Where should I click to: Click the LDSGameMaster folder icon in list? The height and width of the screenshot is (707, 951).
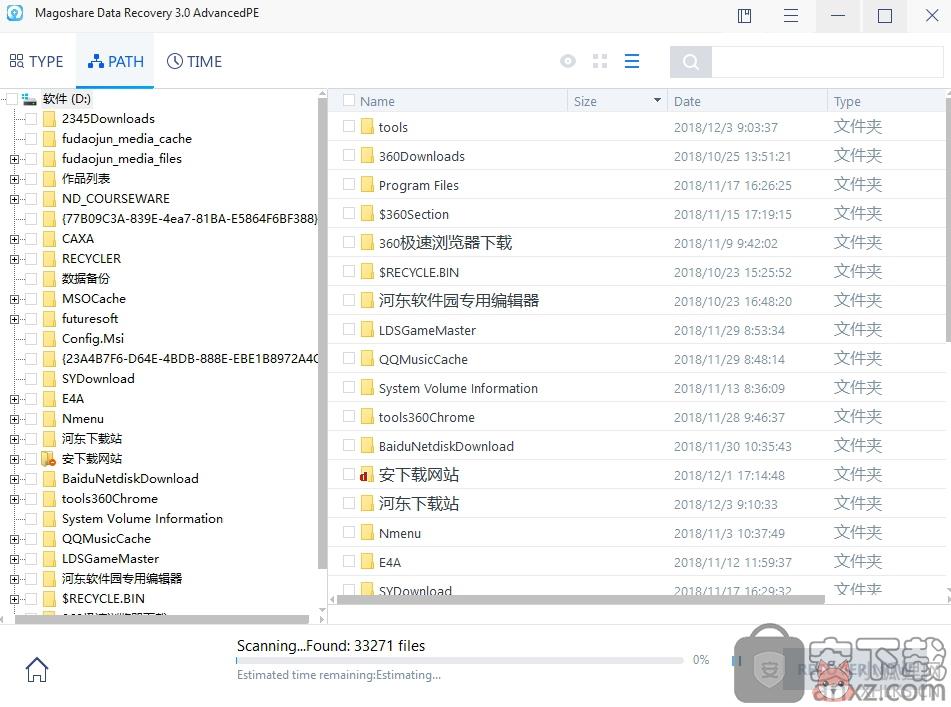[x=367, y=330]
